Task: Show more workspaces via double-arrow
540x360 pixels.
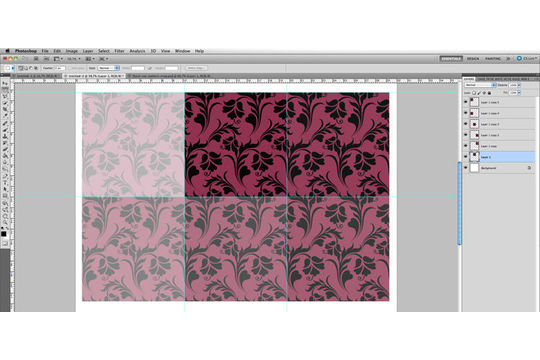Action: (508, 59)
